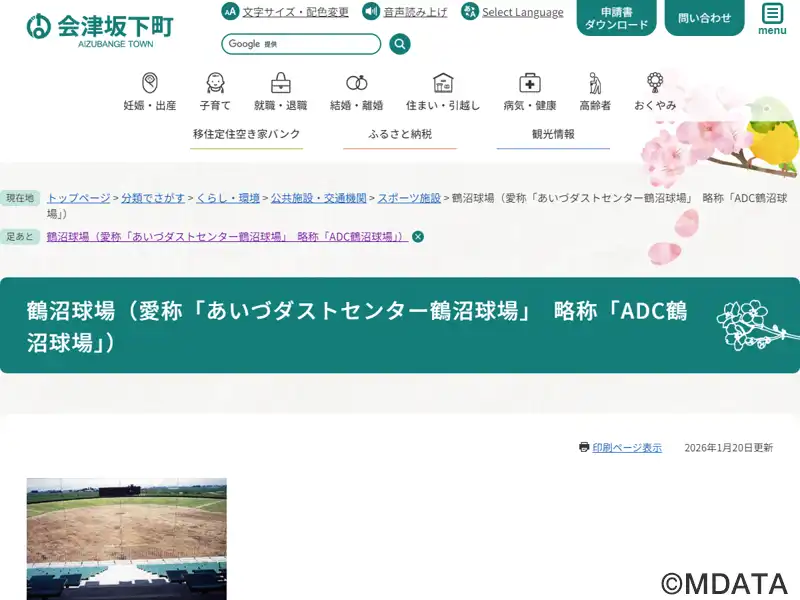The width and height of the screenshot is (800, 600).
Task: Remove the 足あと history entry
Action: click(418, 237)
